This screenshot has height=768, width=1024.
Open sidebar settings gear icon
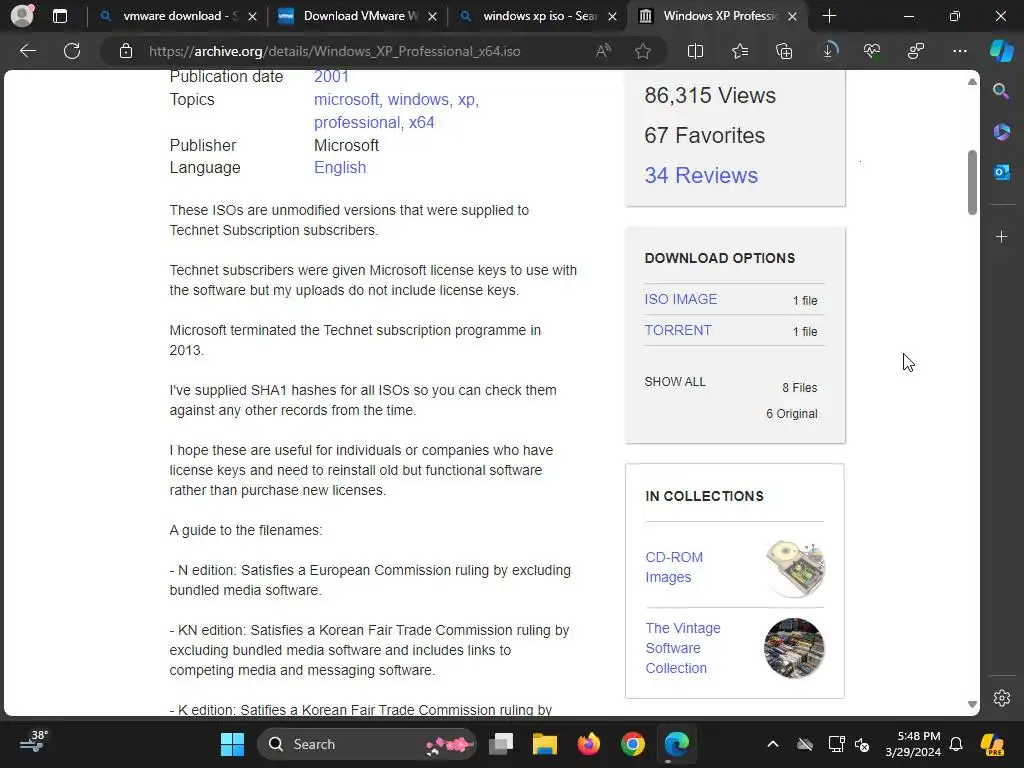point(1002,697)
